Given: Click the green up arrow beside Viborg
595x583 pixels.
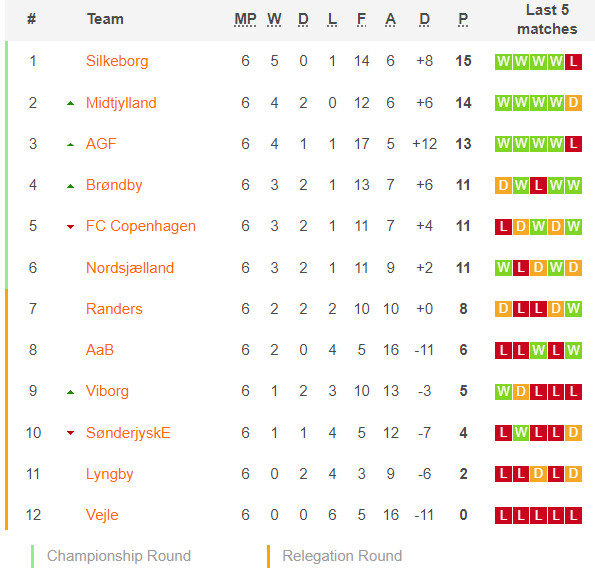Looking at the screenshot, I should click(x=70, y=392).
